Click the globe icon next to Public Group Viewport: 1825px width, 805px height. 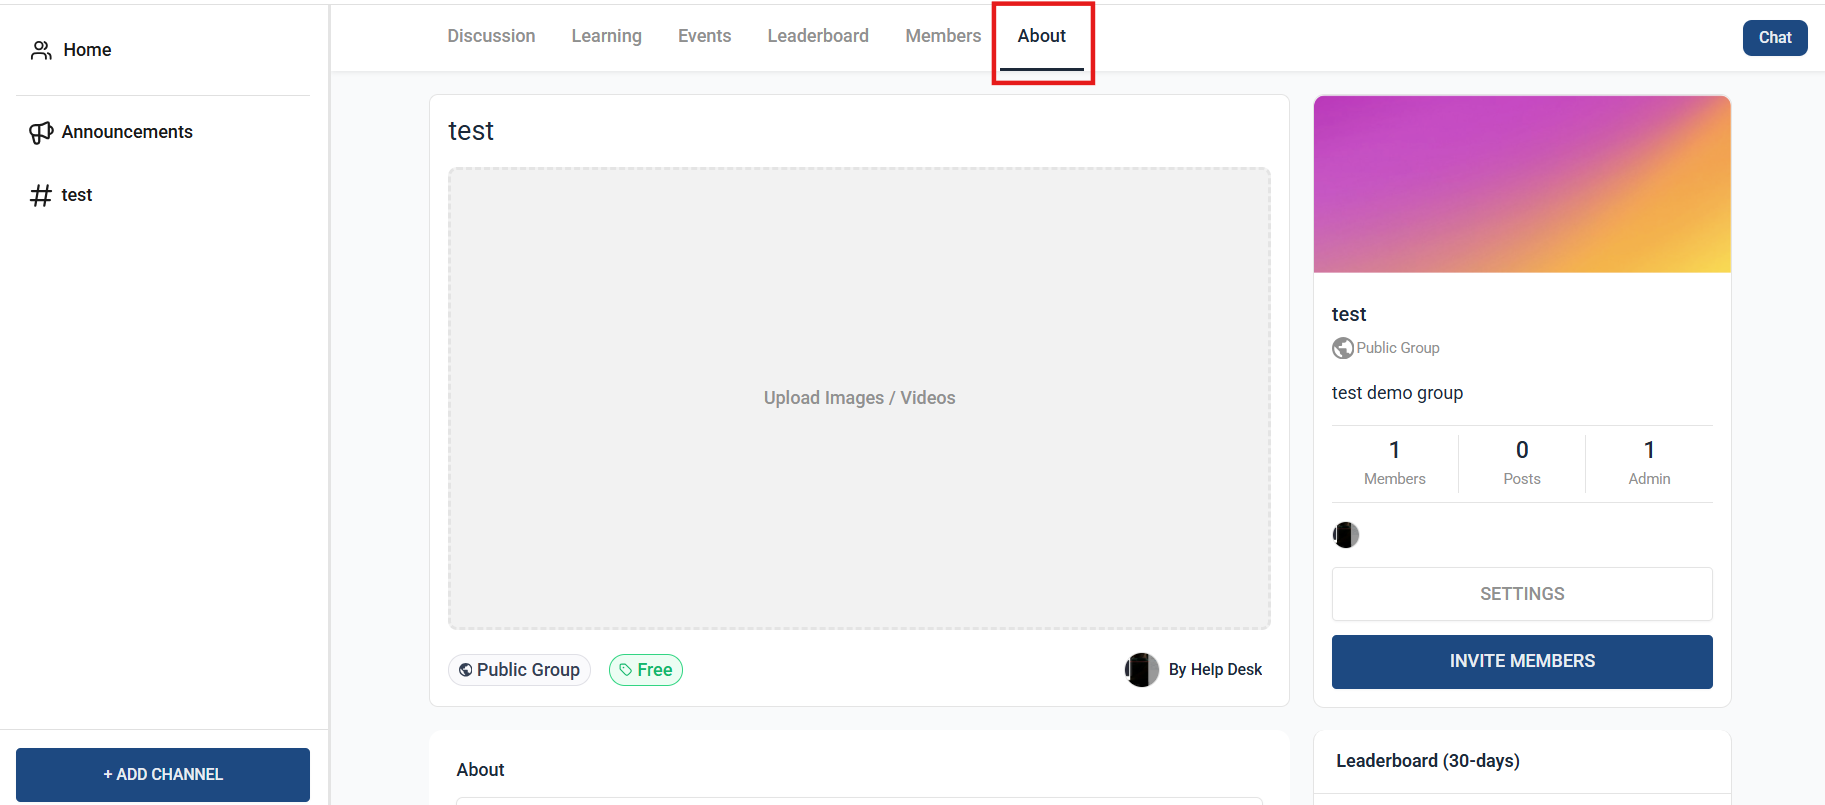coord(1343,348)
